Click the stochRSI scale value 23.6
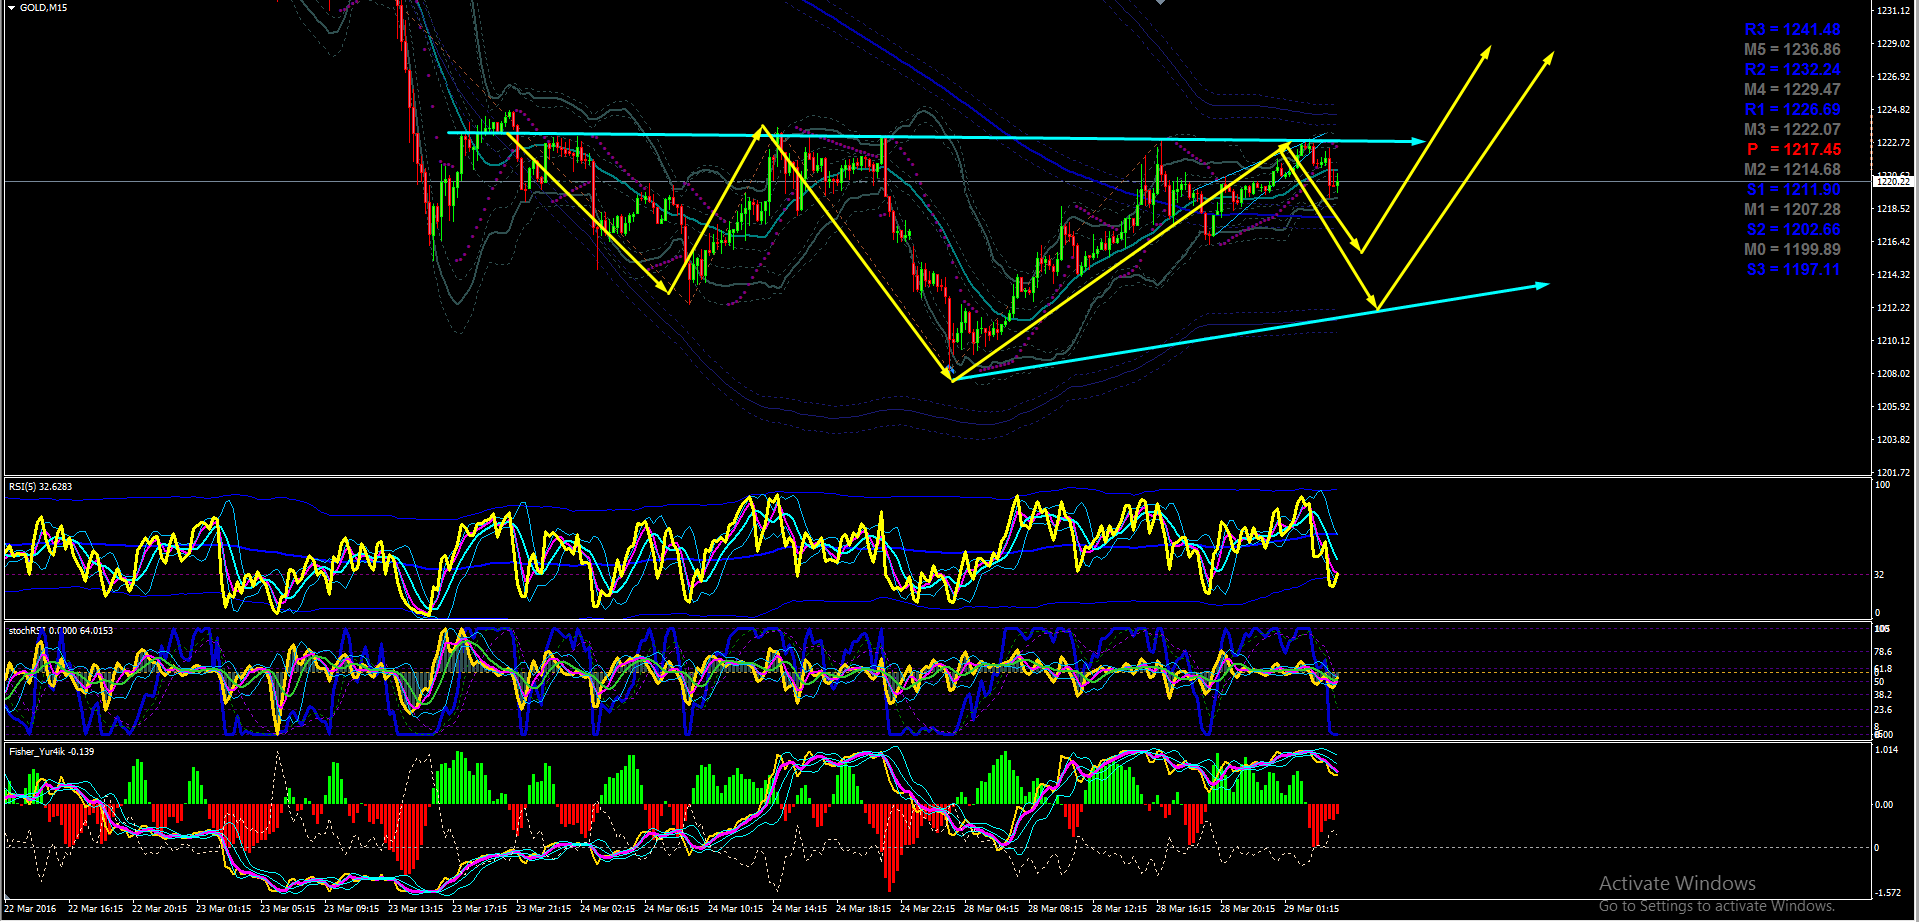The height and width of the screenshot is (922, 1919). [x=1883, y=710]
